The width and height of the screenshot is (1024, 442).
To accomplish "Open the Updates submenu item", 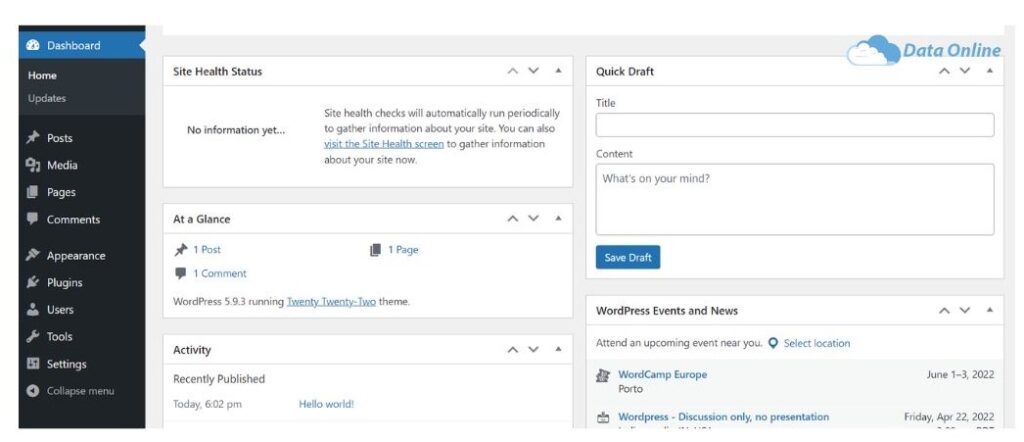I will pyautogui.click(x=47, y=99).
